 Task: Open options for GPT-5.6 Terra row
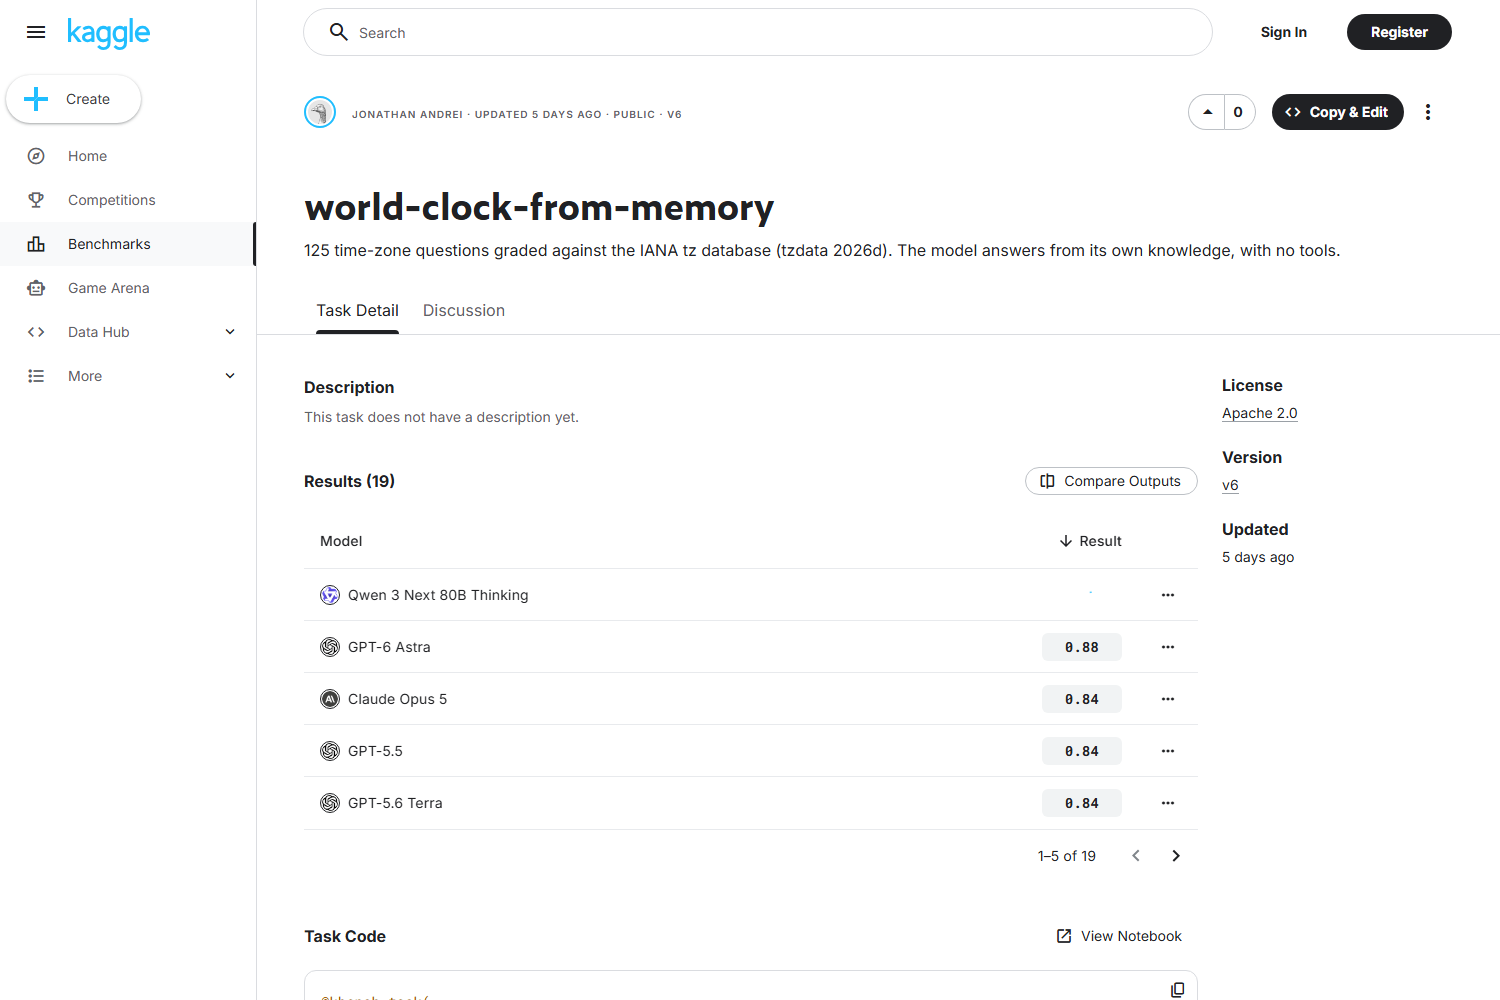pos(1167,803)
